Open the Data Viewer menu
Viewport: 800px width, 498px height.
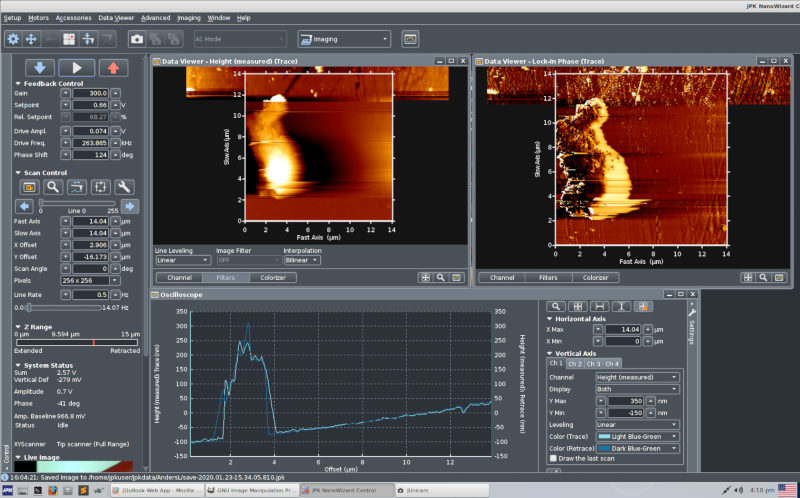click(x=118, y=18)
